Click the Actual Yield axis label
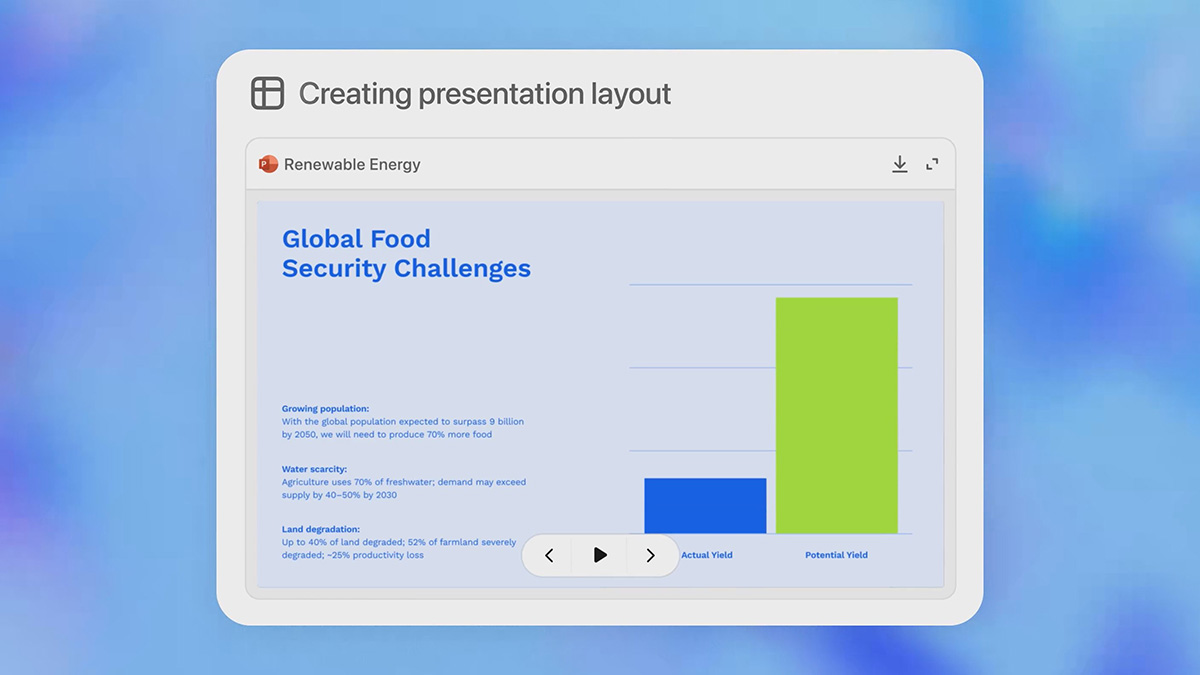Viewport: 1200px width, 675px height. pyautogui.click(x=707, y=555)
